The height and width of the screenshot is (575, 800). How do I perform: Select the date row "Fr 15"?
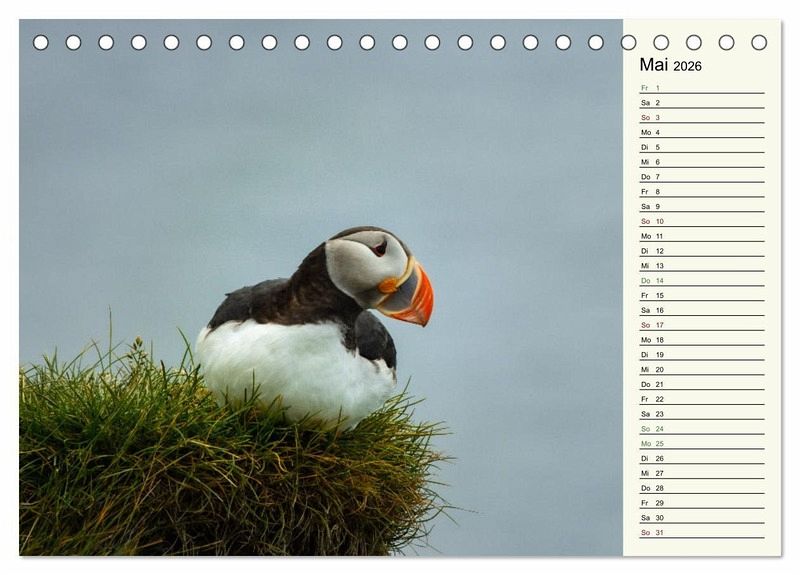(702, 295)
